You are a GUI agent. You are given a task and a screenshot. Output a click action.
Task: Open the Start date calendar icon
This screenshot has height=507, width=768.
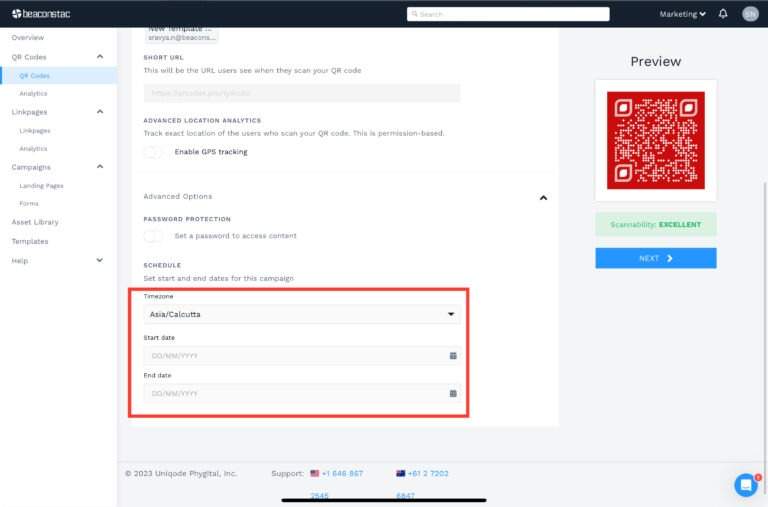(453, 356)
